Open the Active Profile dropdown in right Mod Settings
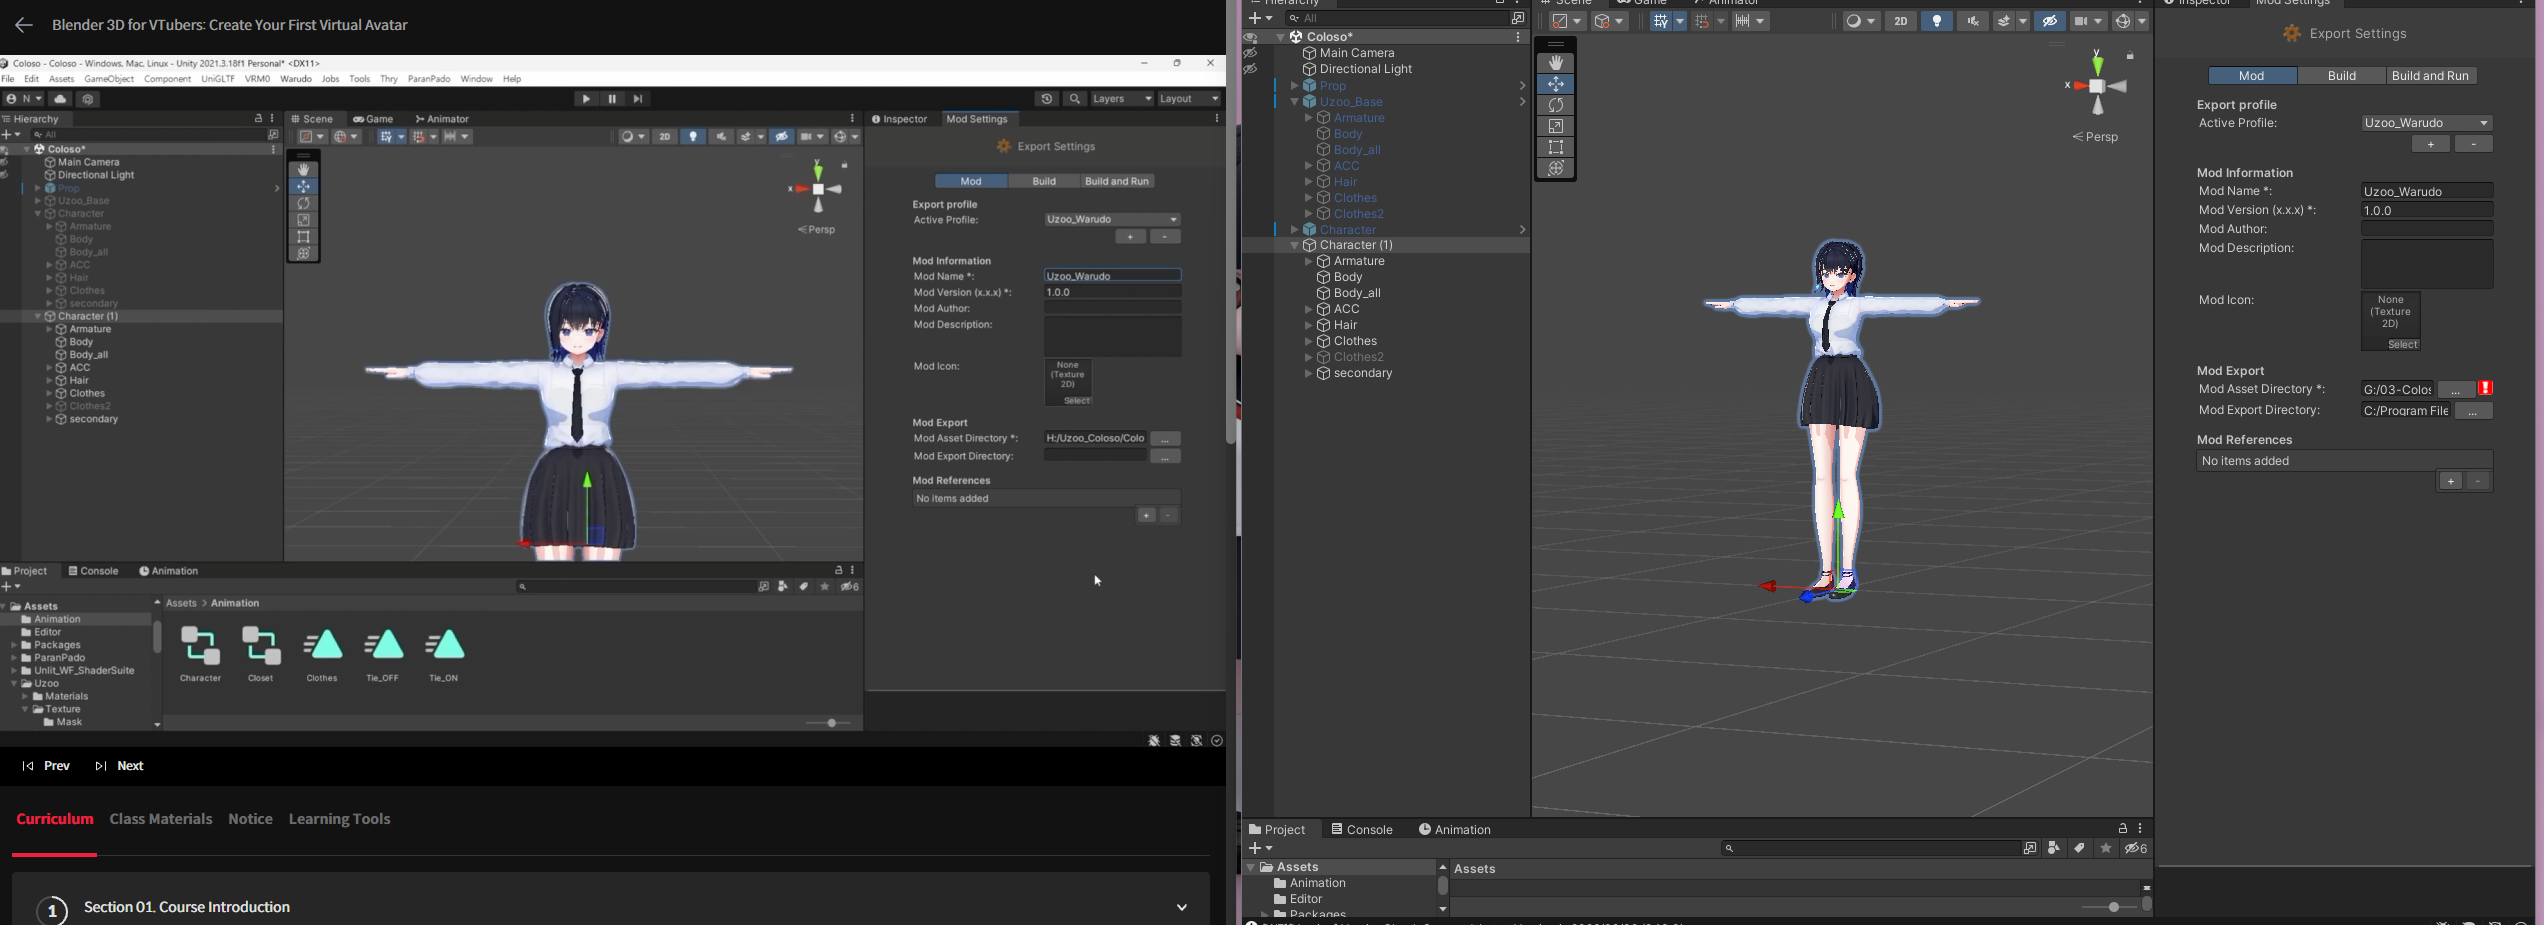 (x=2427, y=123)
